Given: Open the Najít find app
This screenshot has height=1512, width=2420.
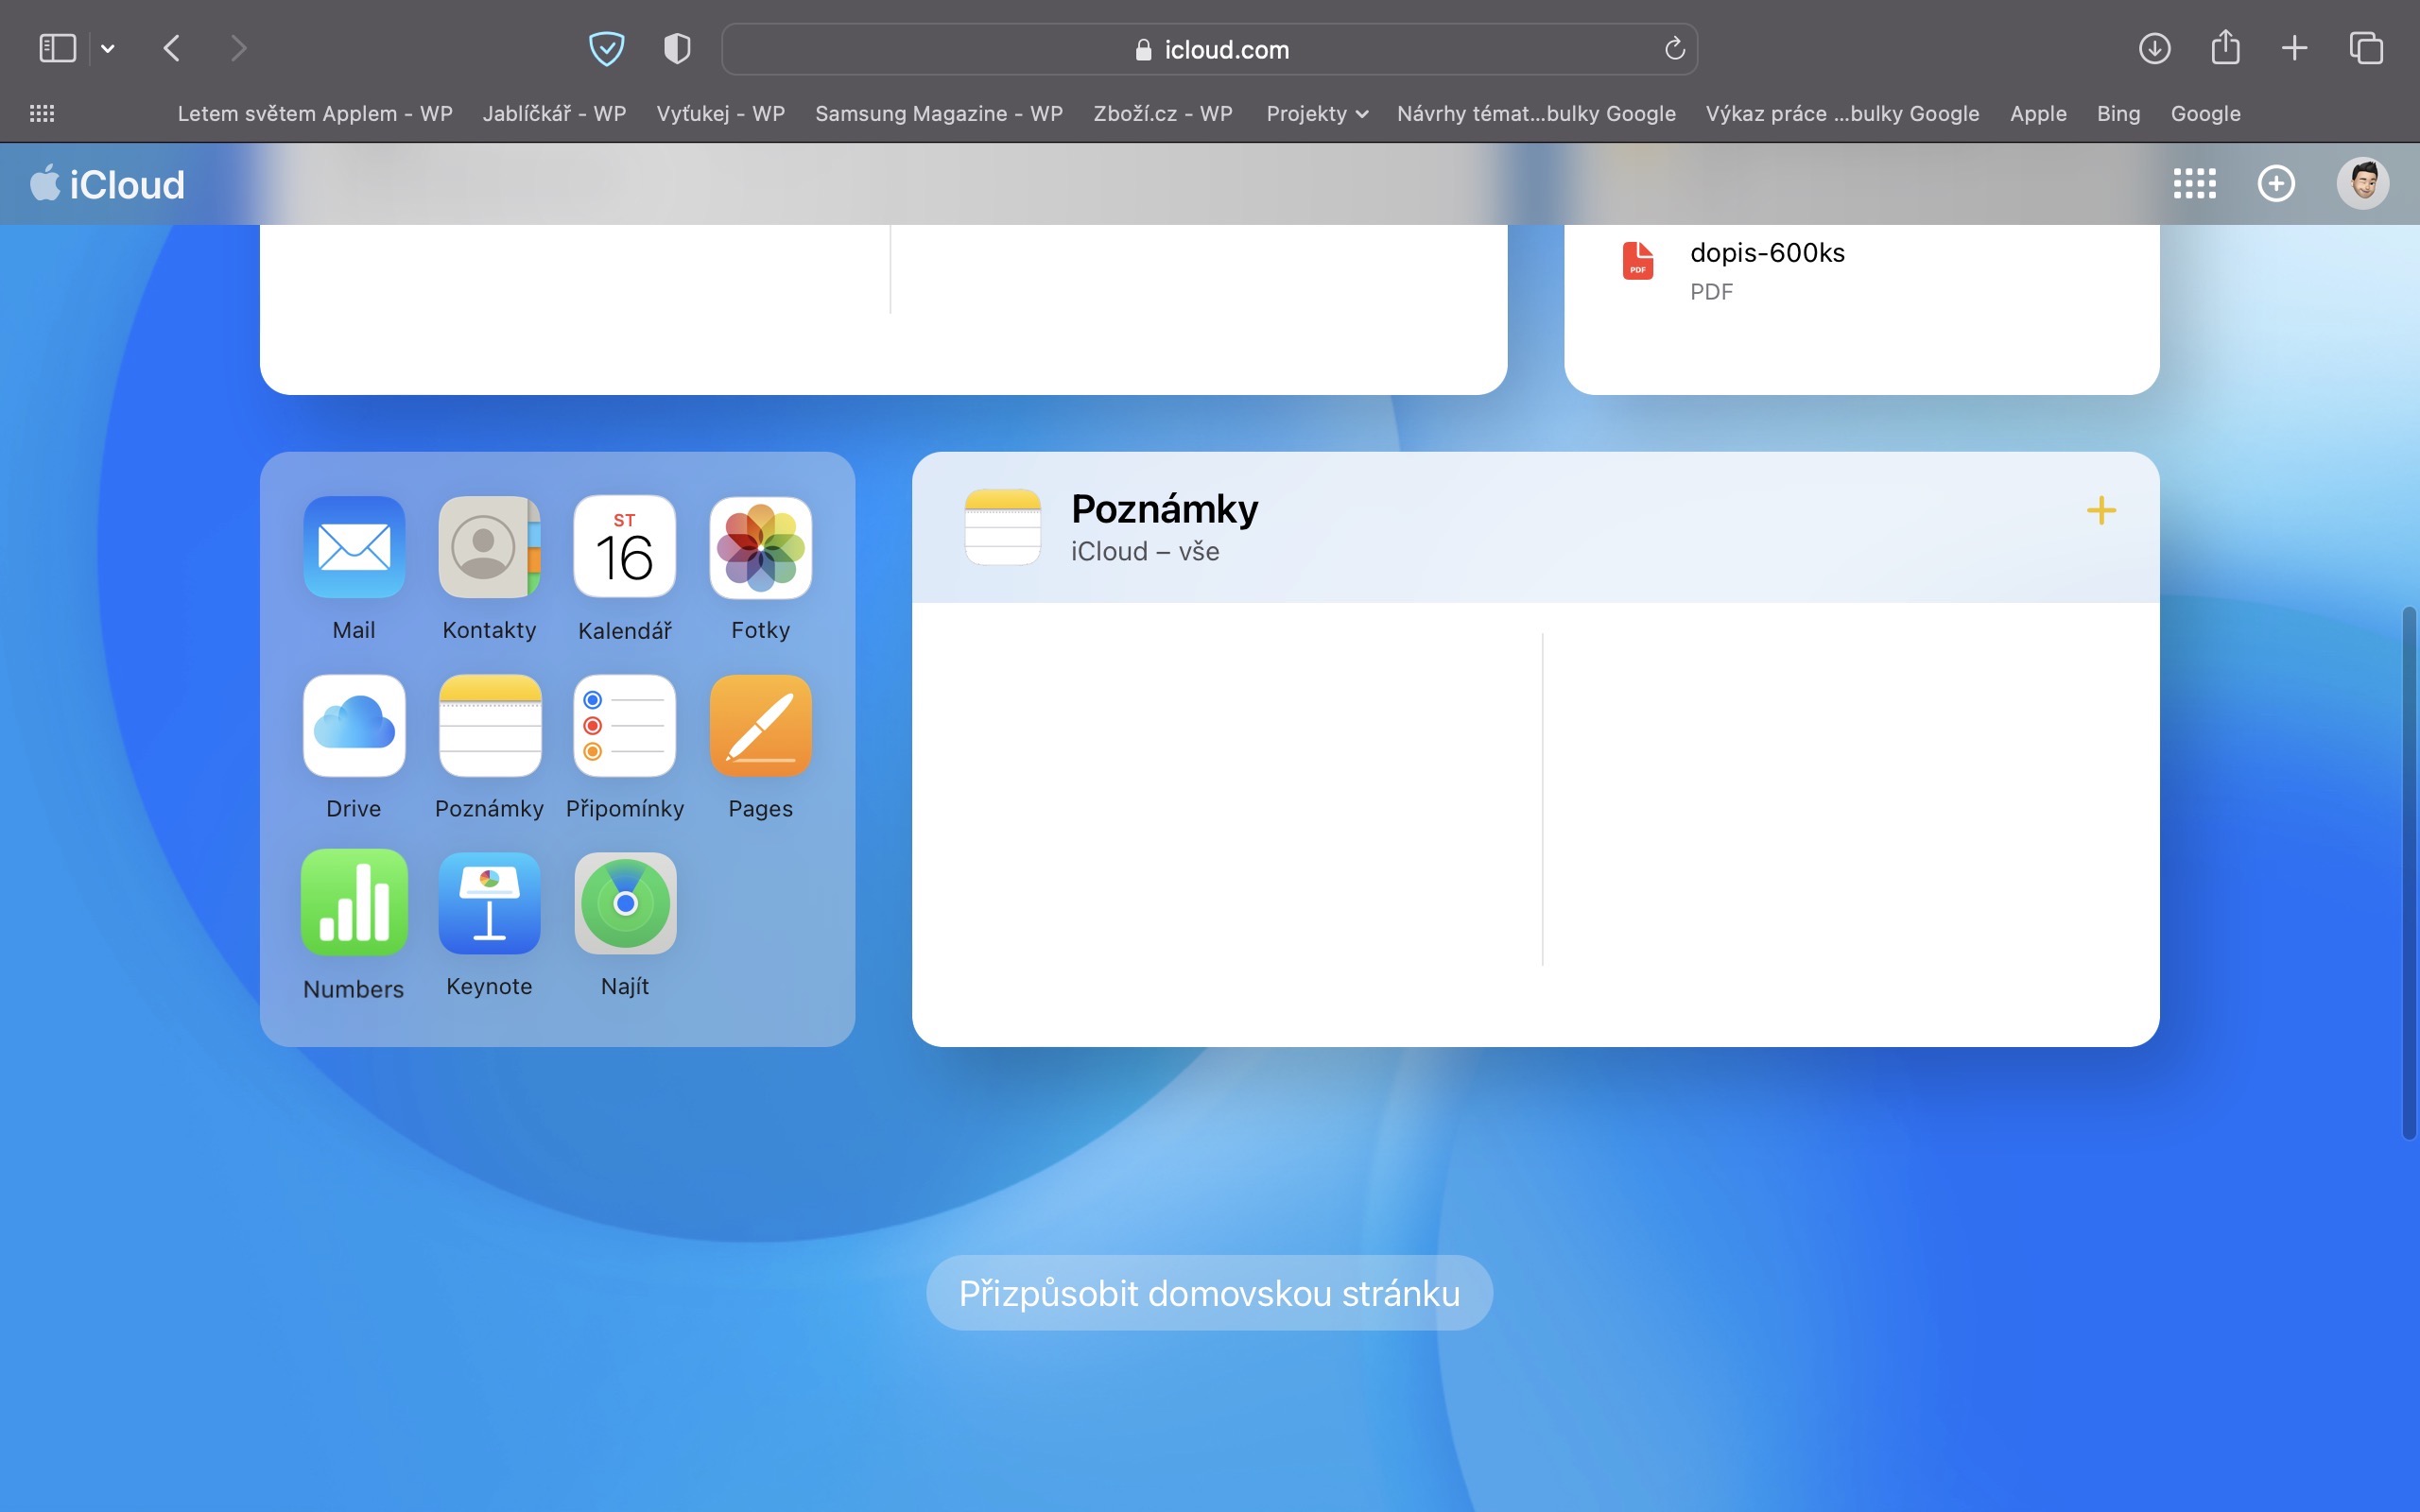Looking at the screenshot, I should point(625,903).
